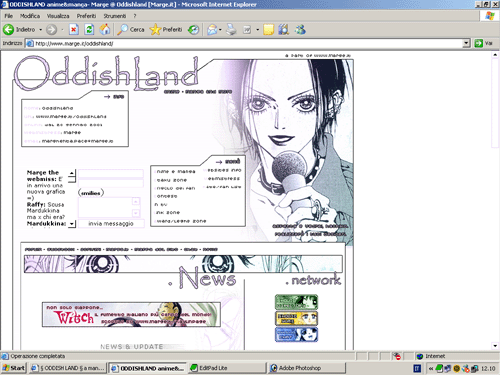
Task: Click the invia messaggio button
Action: pos(111,224)
